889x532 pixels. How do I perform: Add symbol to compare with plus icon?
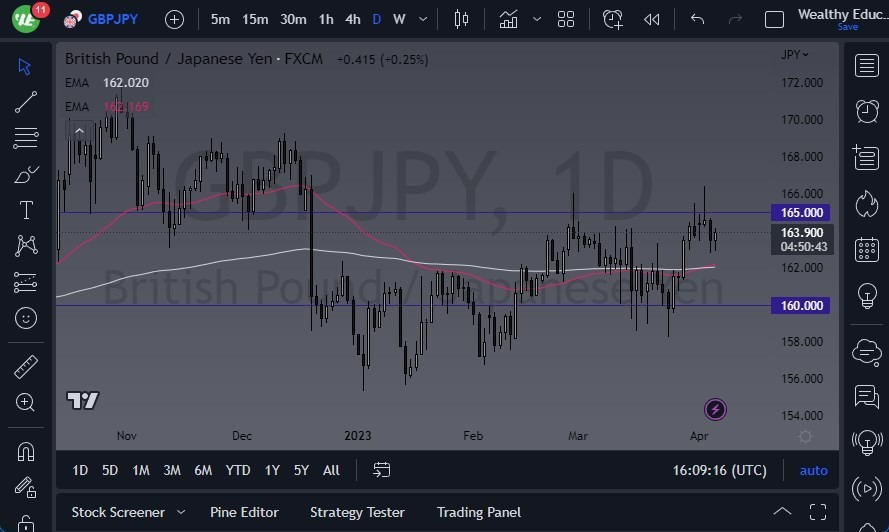174,20
